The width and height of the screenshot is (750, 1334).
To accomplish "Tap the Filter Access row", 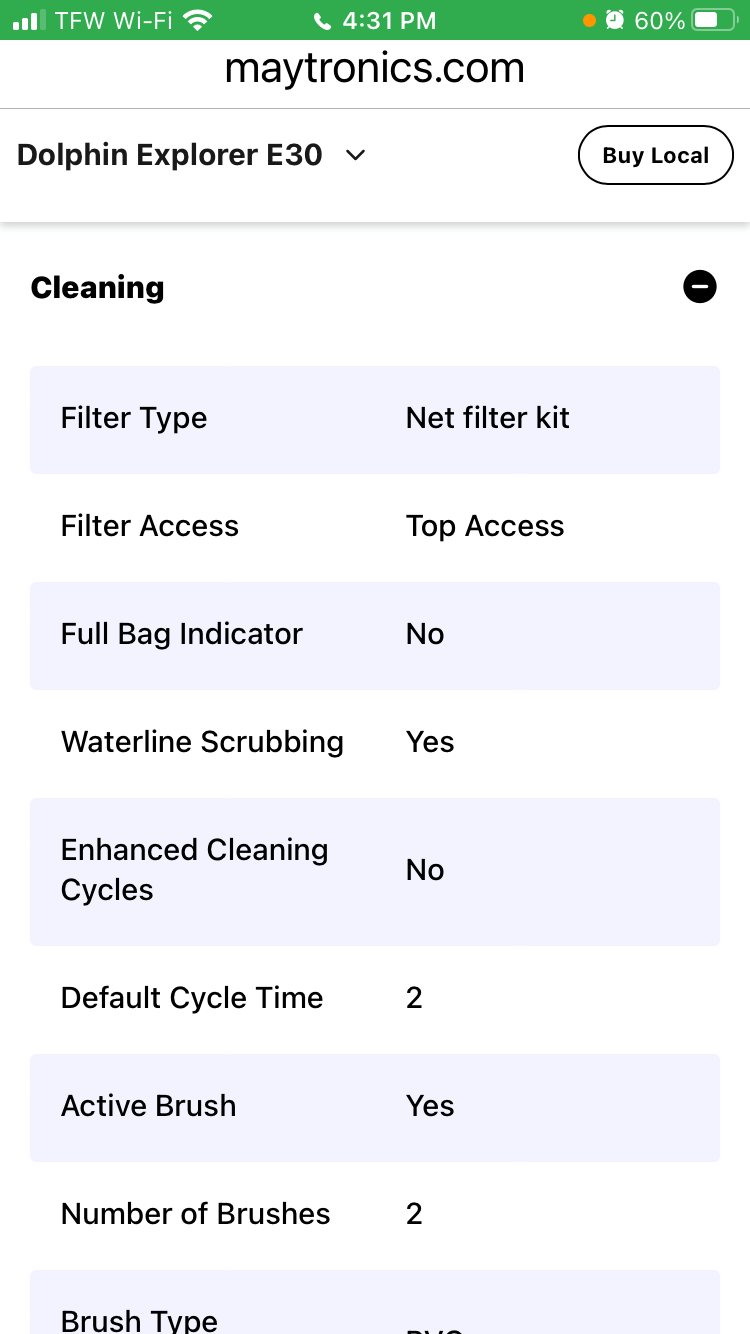I will click(375, 528).
